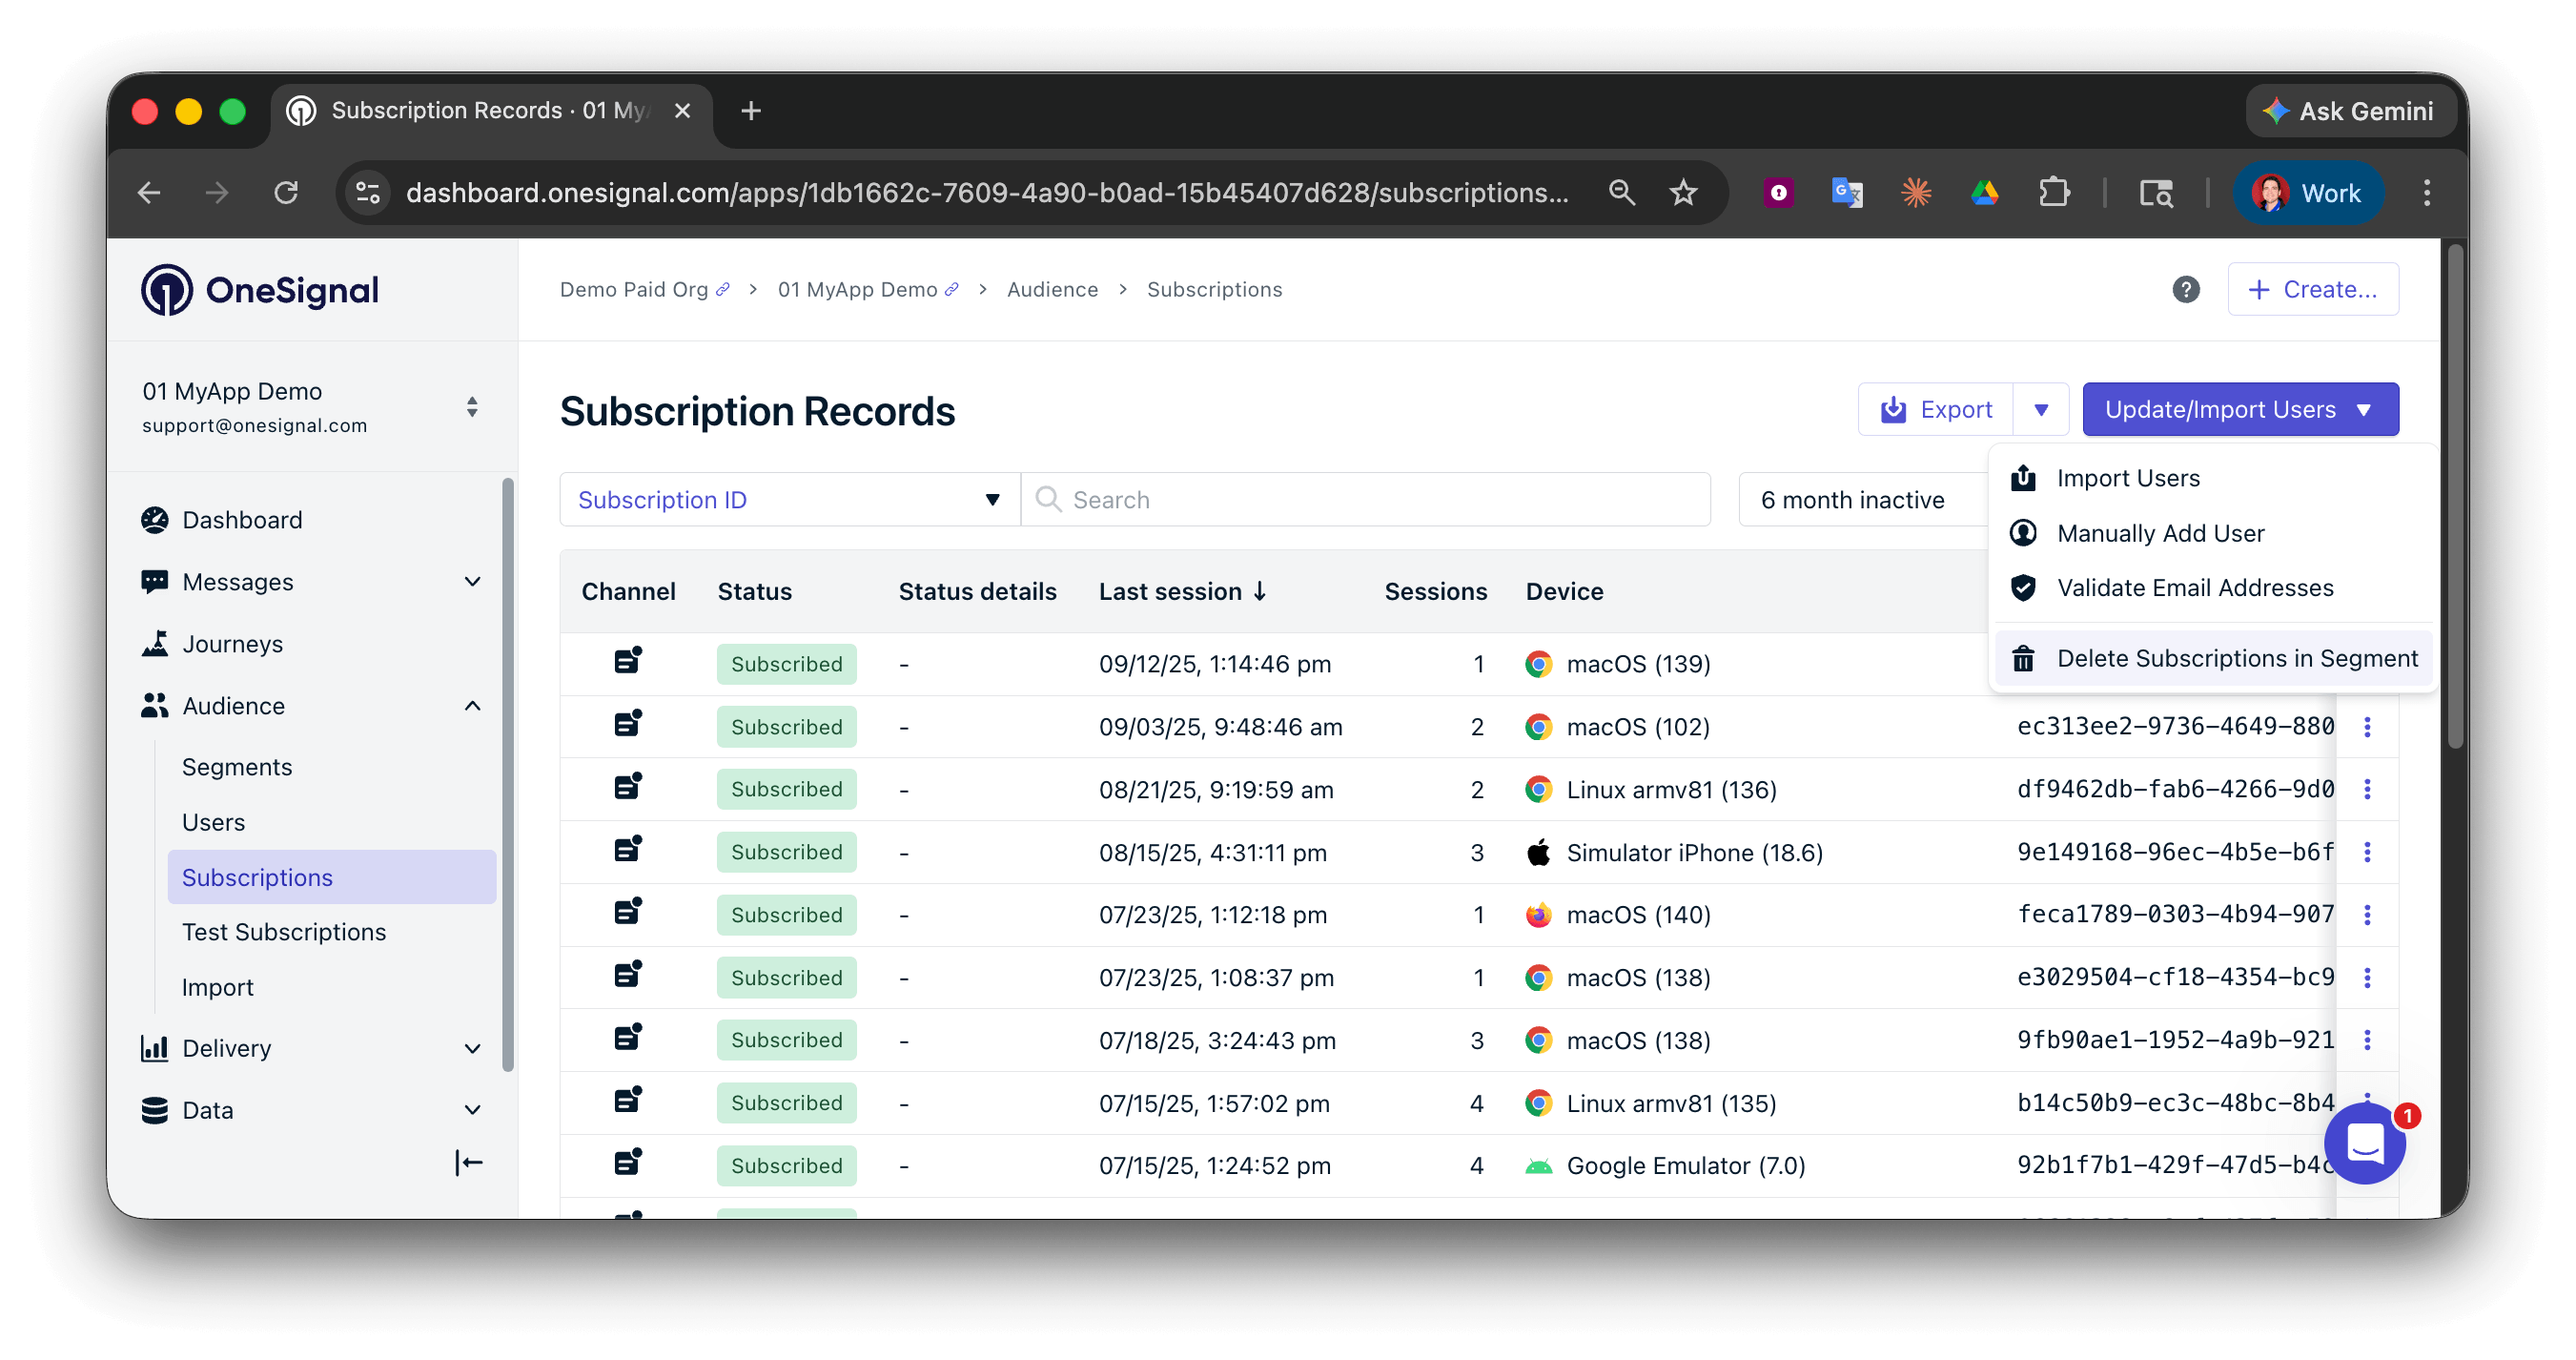Image resolution: width=2576 pixels, height=1360 pixels.
Task: Open the intercom chat bubble
Action: pyautogui.click(x=2364, y=1143)
